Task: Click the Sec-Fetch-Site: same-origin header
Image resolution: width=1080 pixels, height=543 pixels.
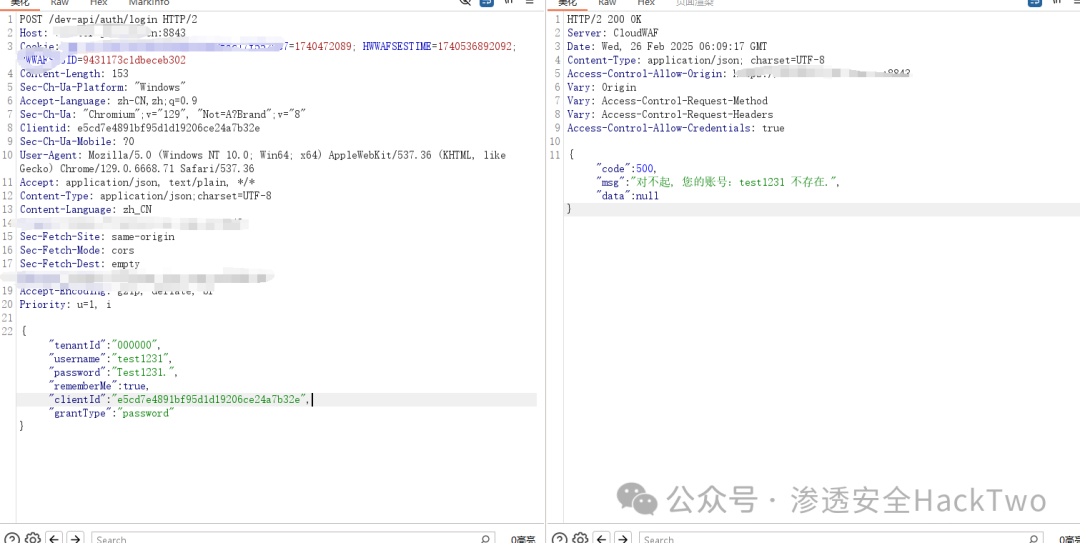Action: (96, 236)
